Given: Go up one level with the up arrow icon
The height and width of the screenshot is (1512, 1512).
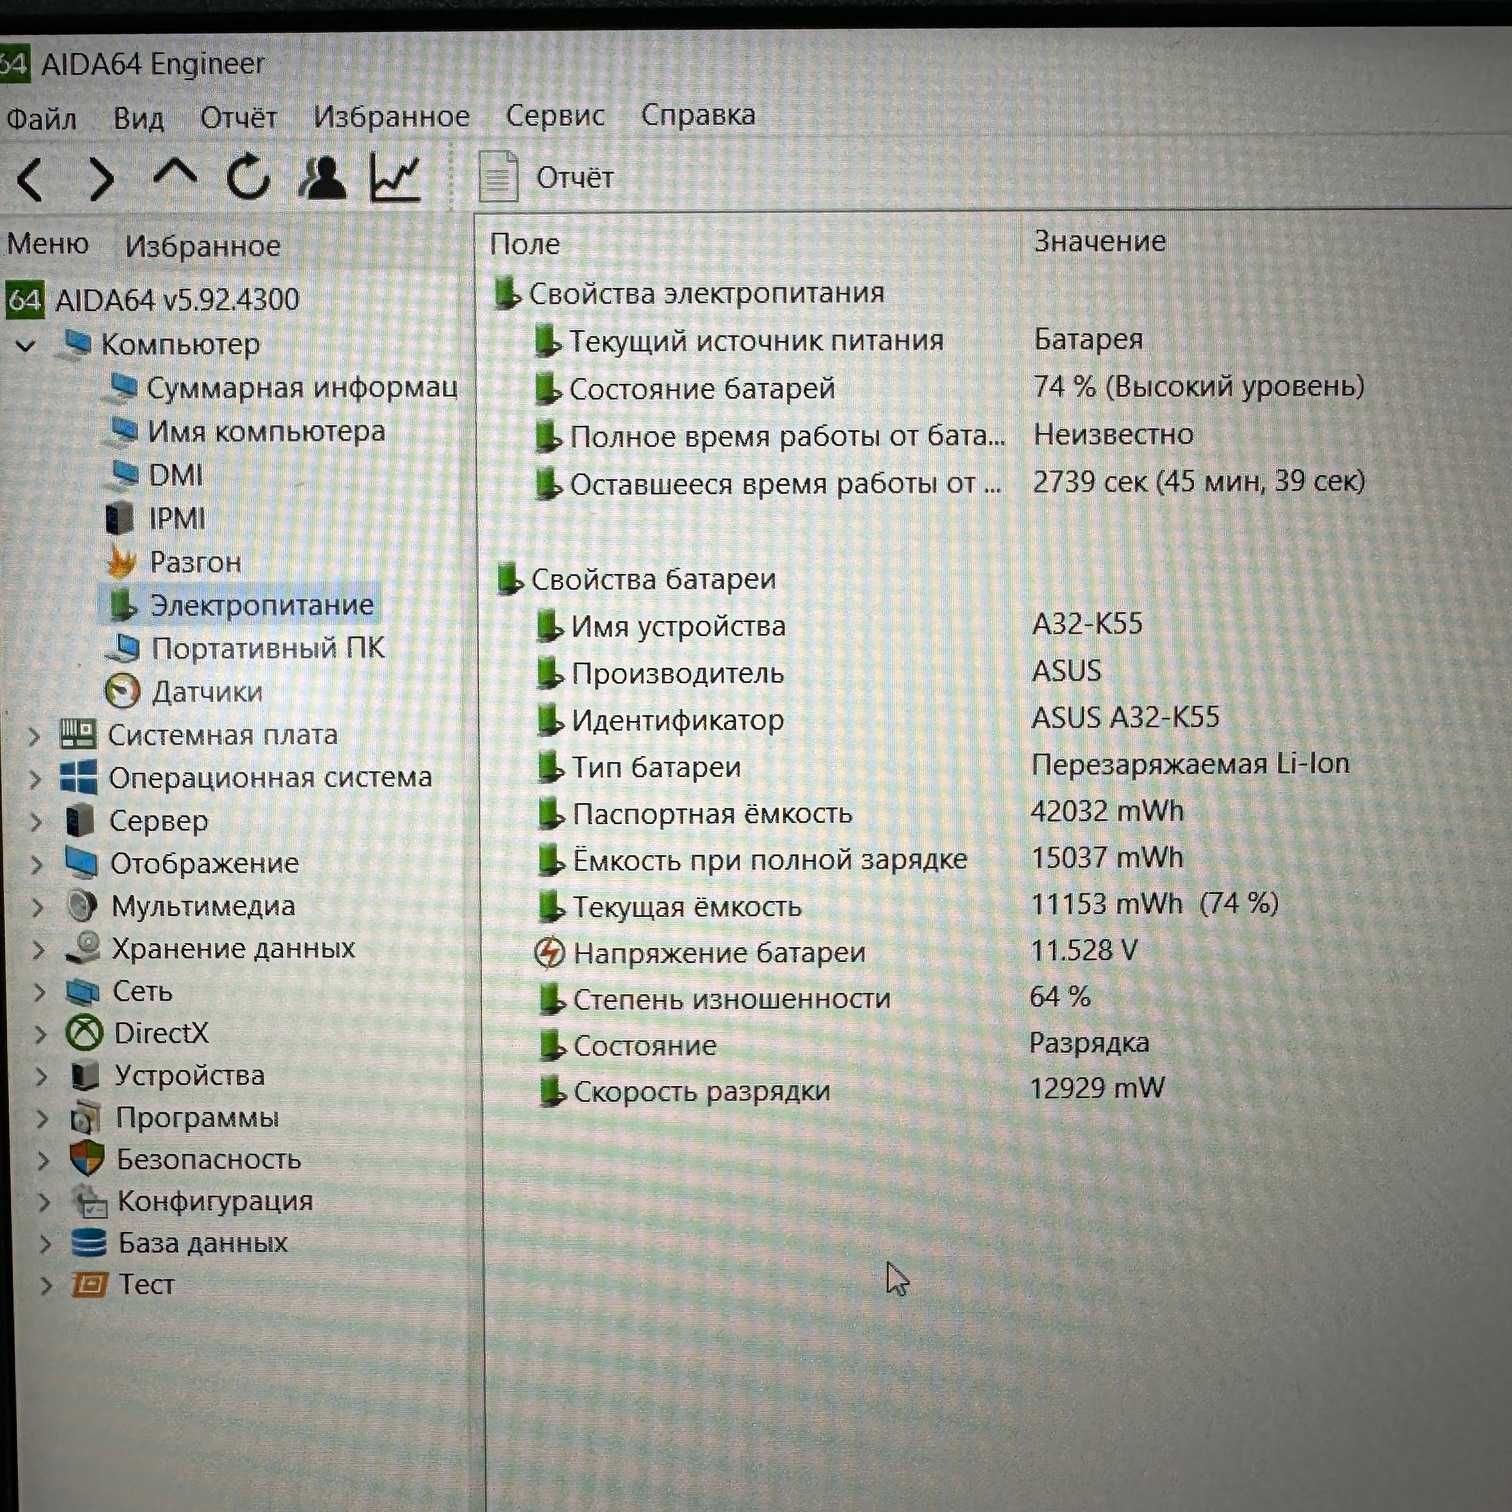Looking at the screenshot, I should click(x=175, y=174).
